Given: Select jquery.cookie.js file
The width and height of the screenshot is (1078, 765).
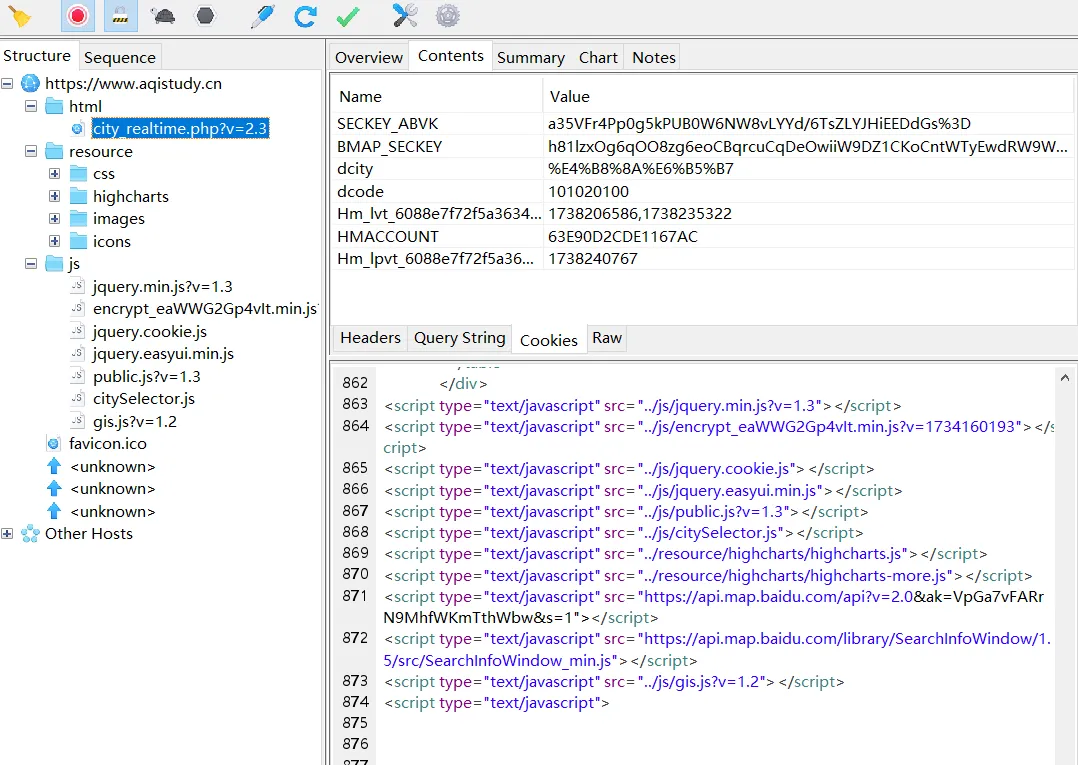Looking at the screenshot, I should pos(150,331).
